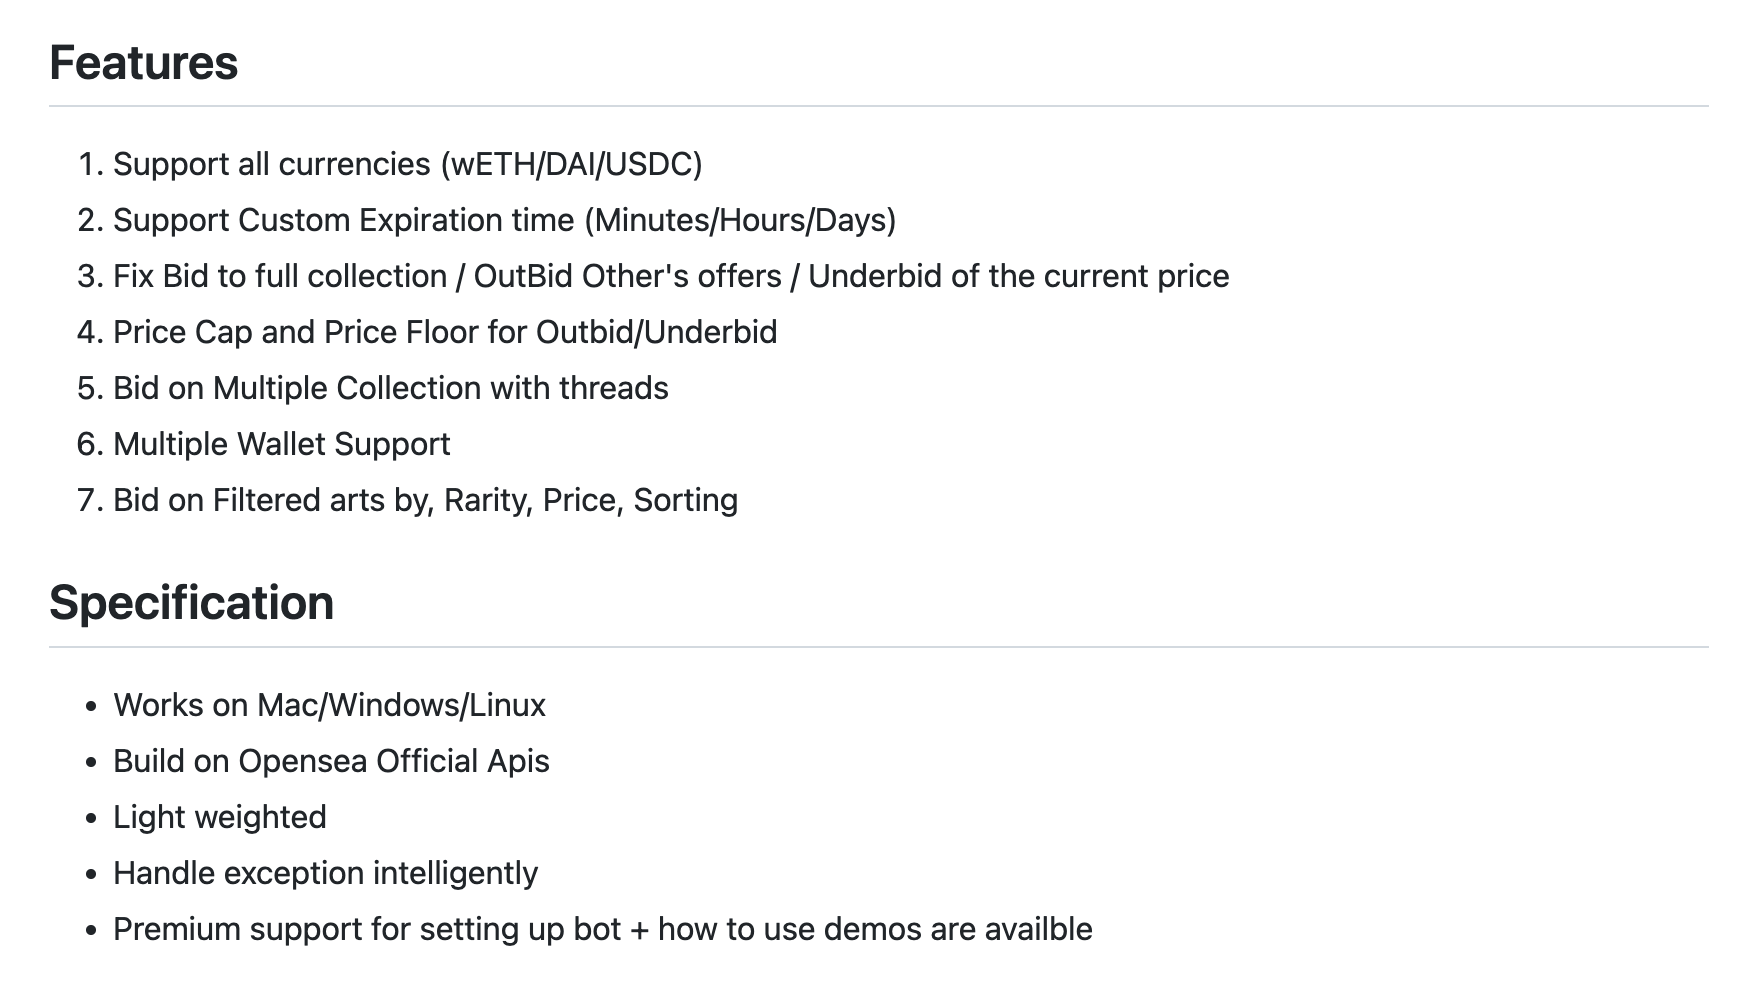Click the Specification heading

[x=191, y=603]
